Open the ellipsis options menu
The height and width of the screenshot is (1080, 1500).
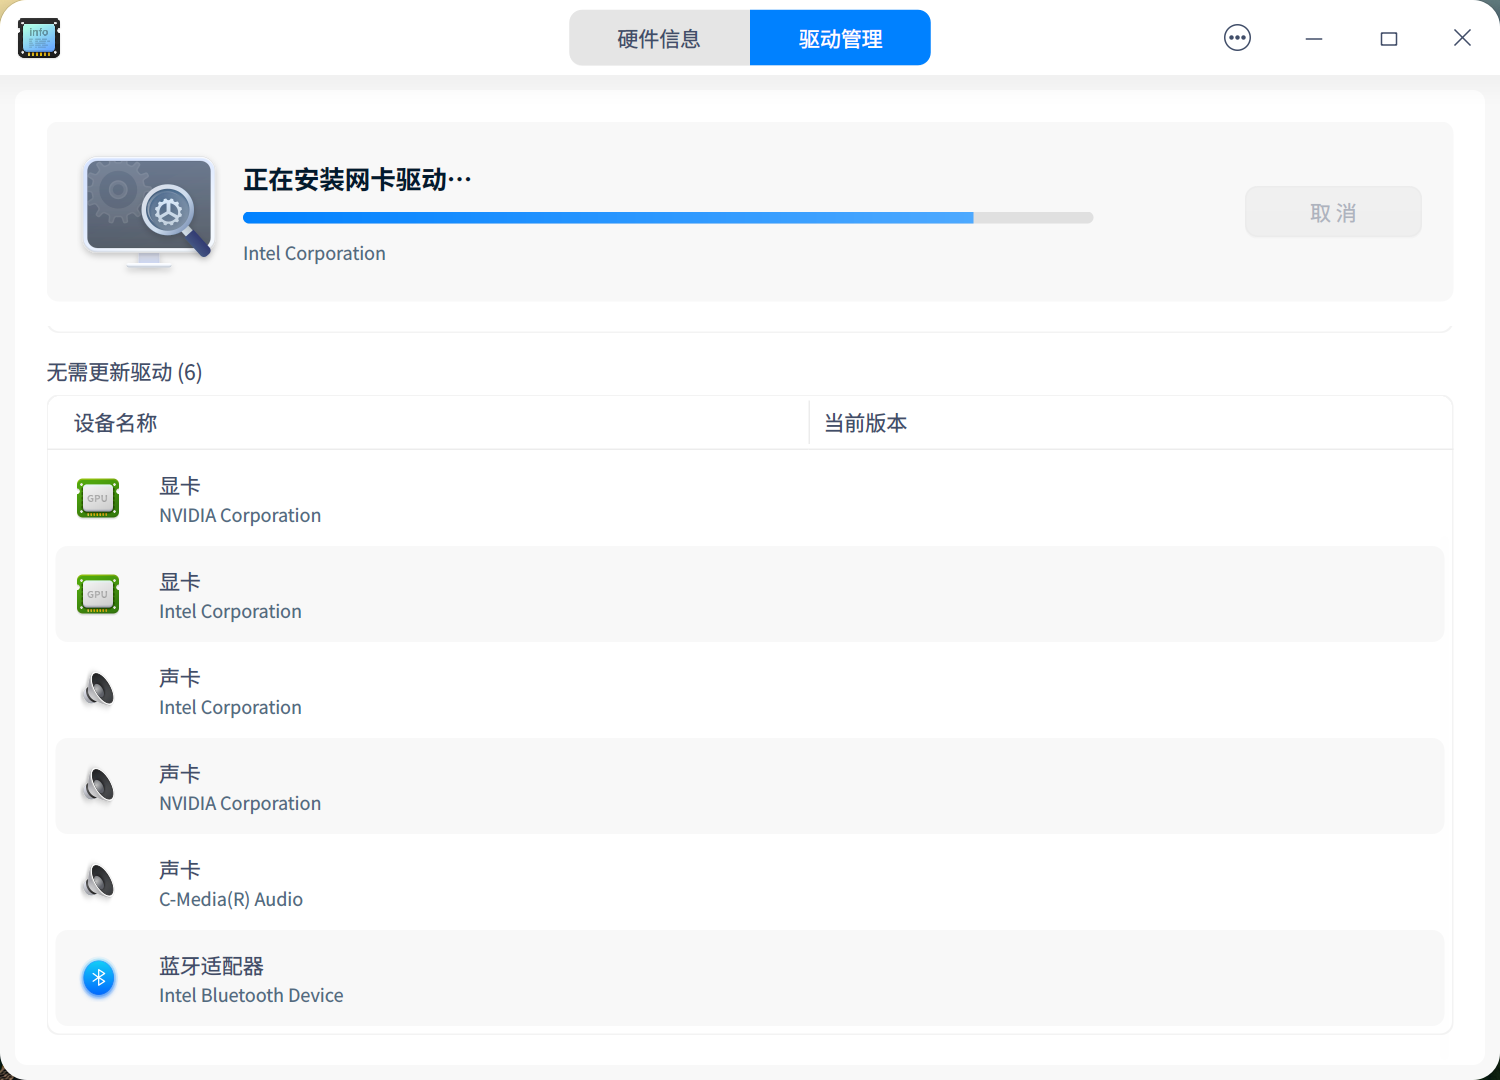(x=1236, y=37)
